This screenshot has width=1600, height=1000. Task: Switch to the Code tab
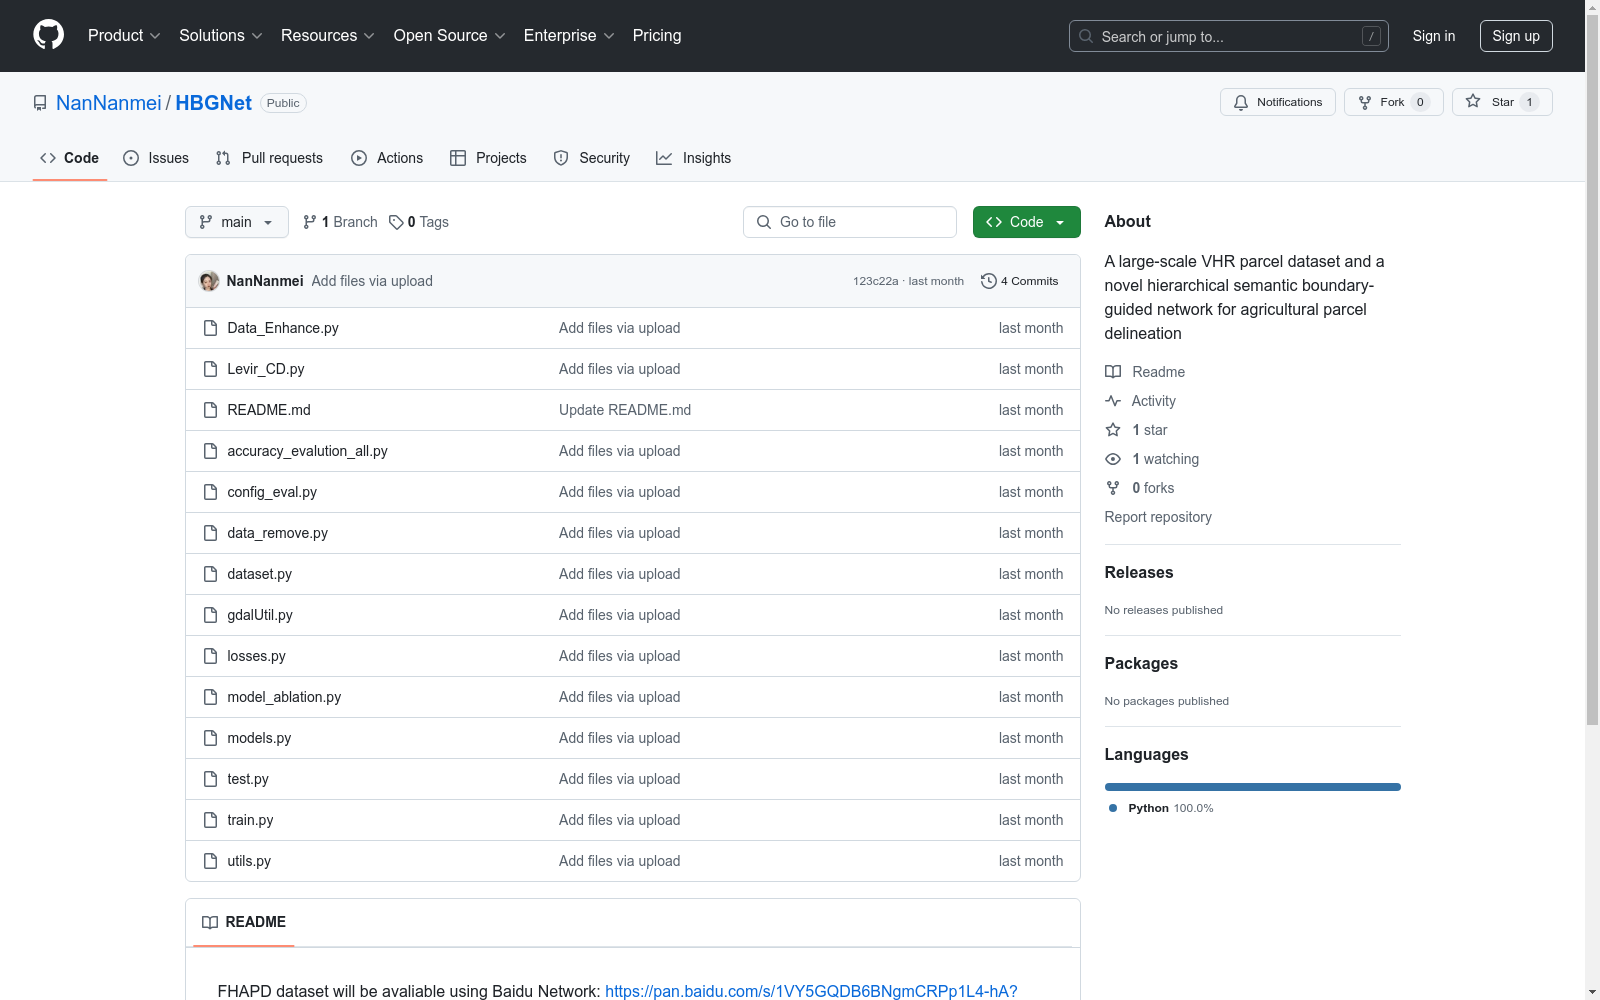[70, 158]
